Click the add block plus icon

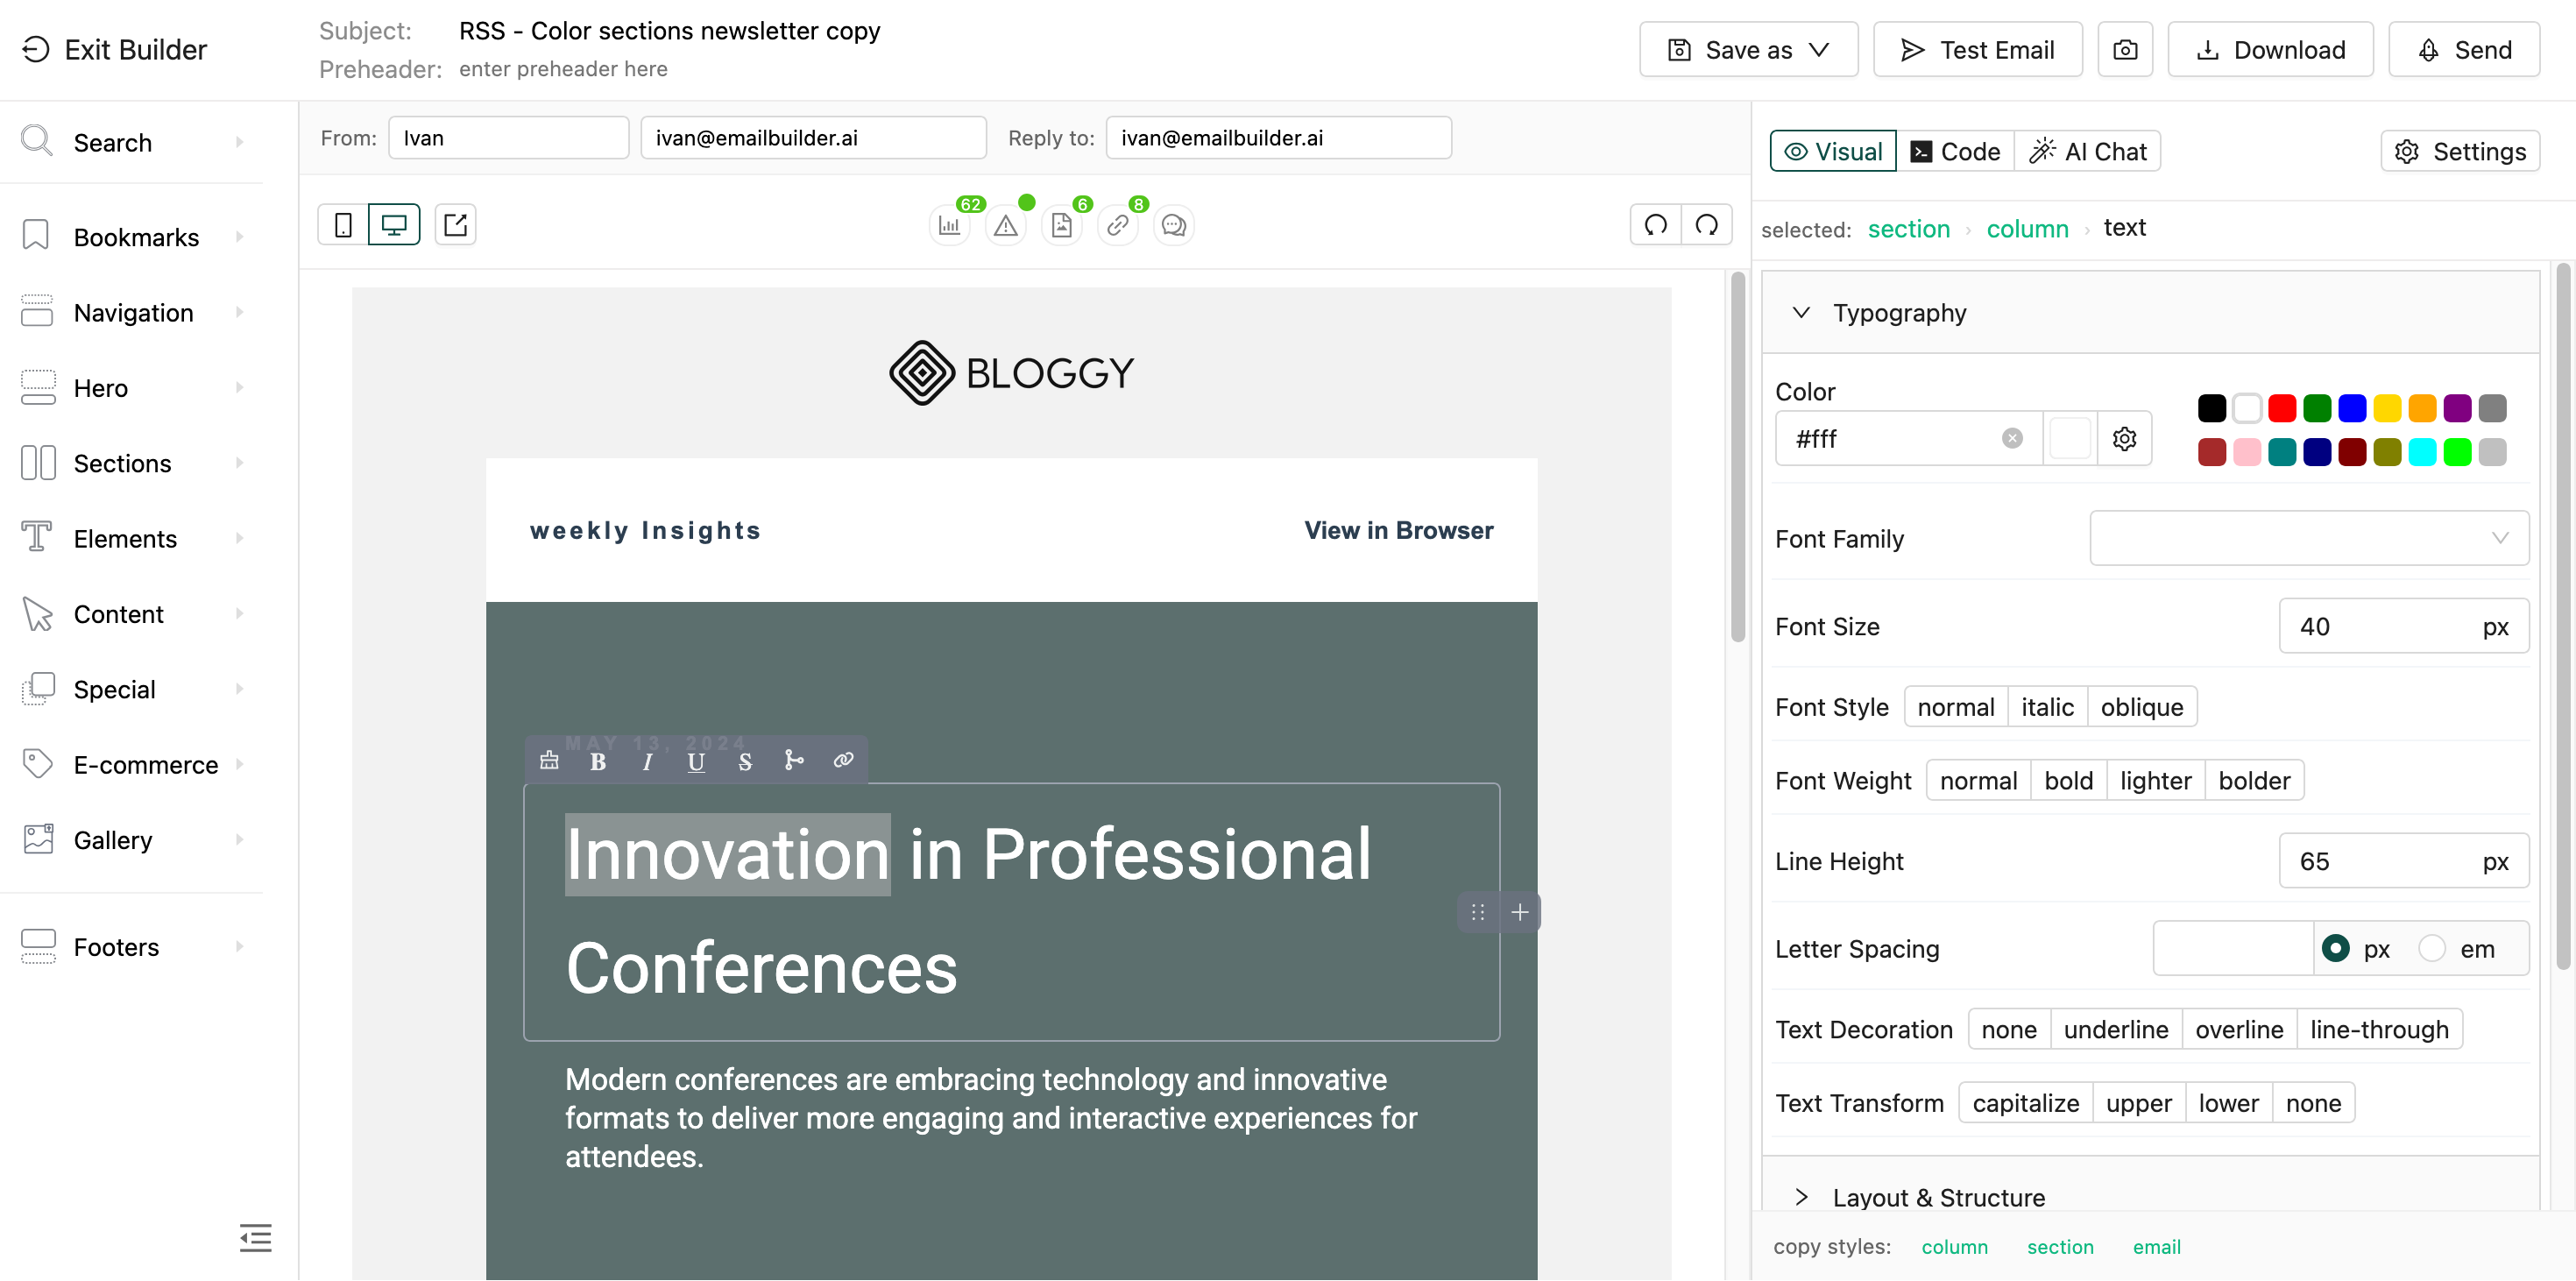[1520, 912]
